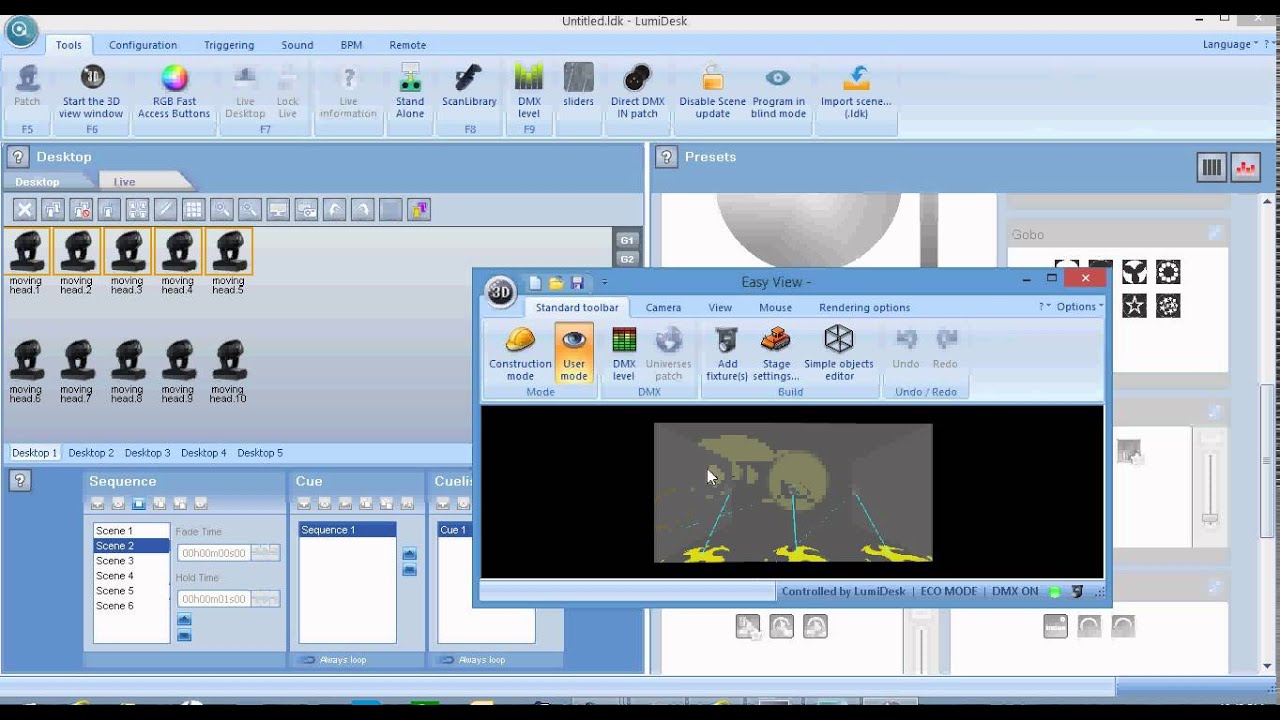1280x720 pixels.
Task: Toggle Always loop under Cue panel
Action: click(335, 660)
